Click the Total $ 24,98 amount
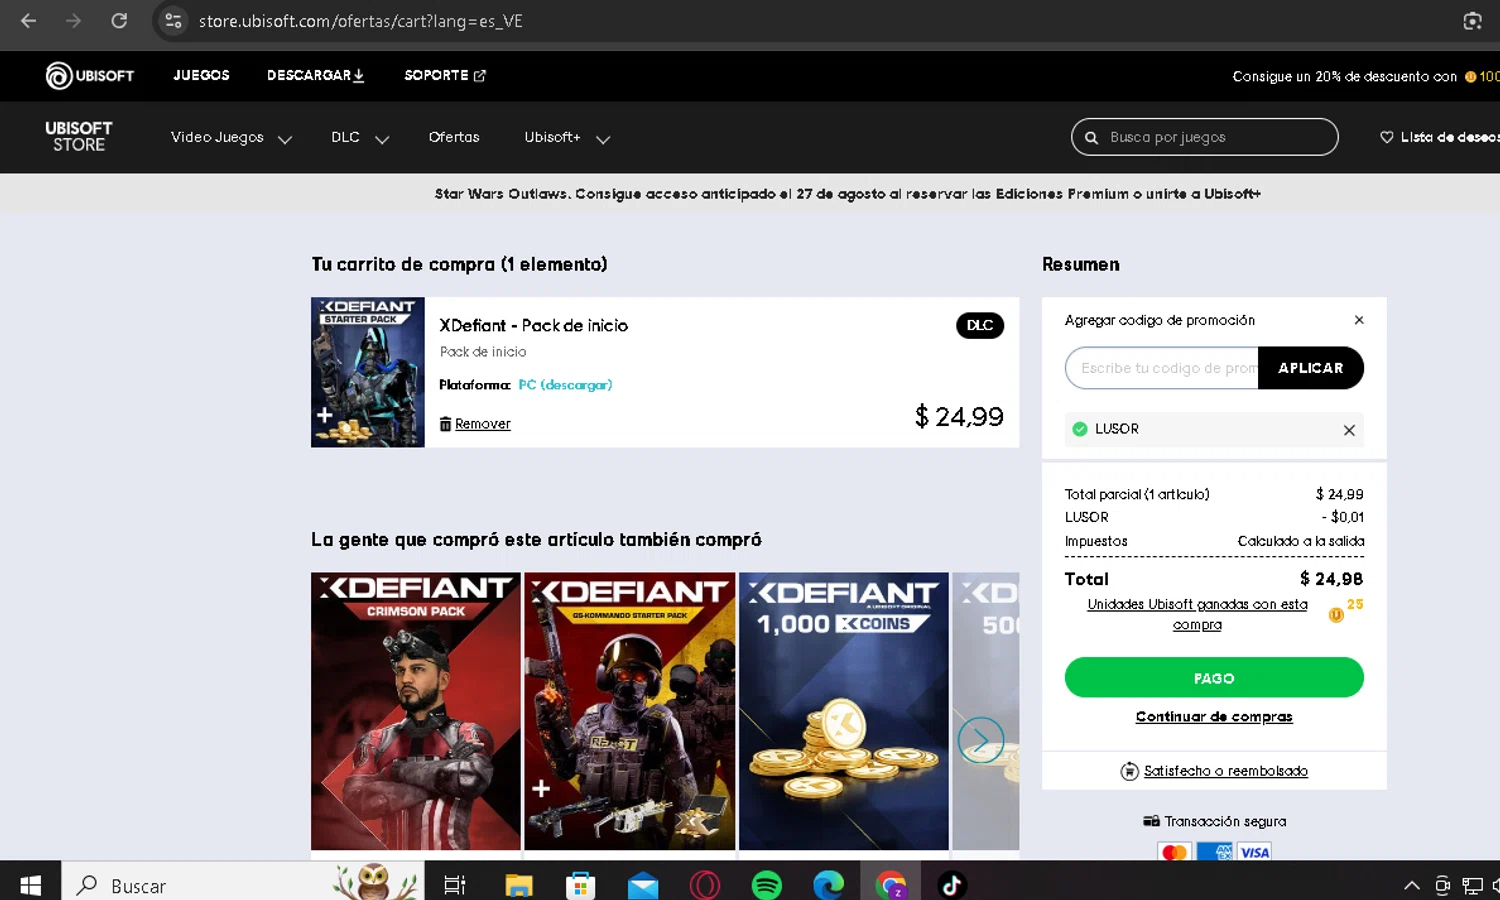 (1331, 579)
